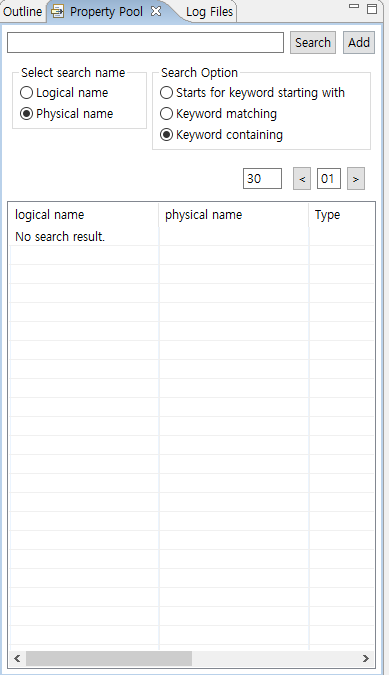389x675 pixels.
Task: Go to the next results page
Action: tap(356, 179)
